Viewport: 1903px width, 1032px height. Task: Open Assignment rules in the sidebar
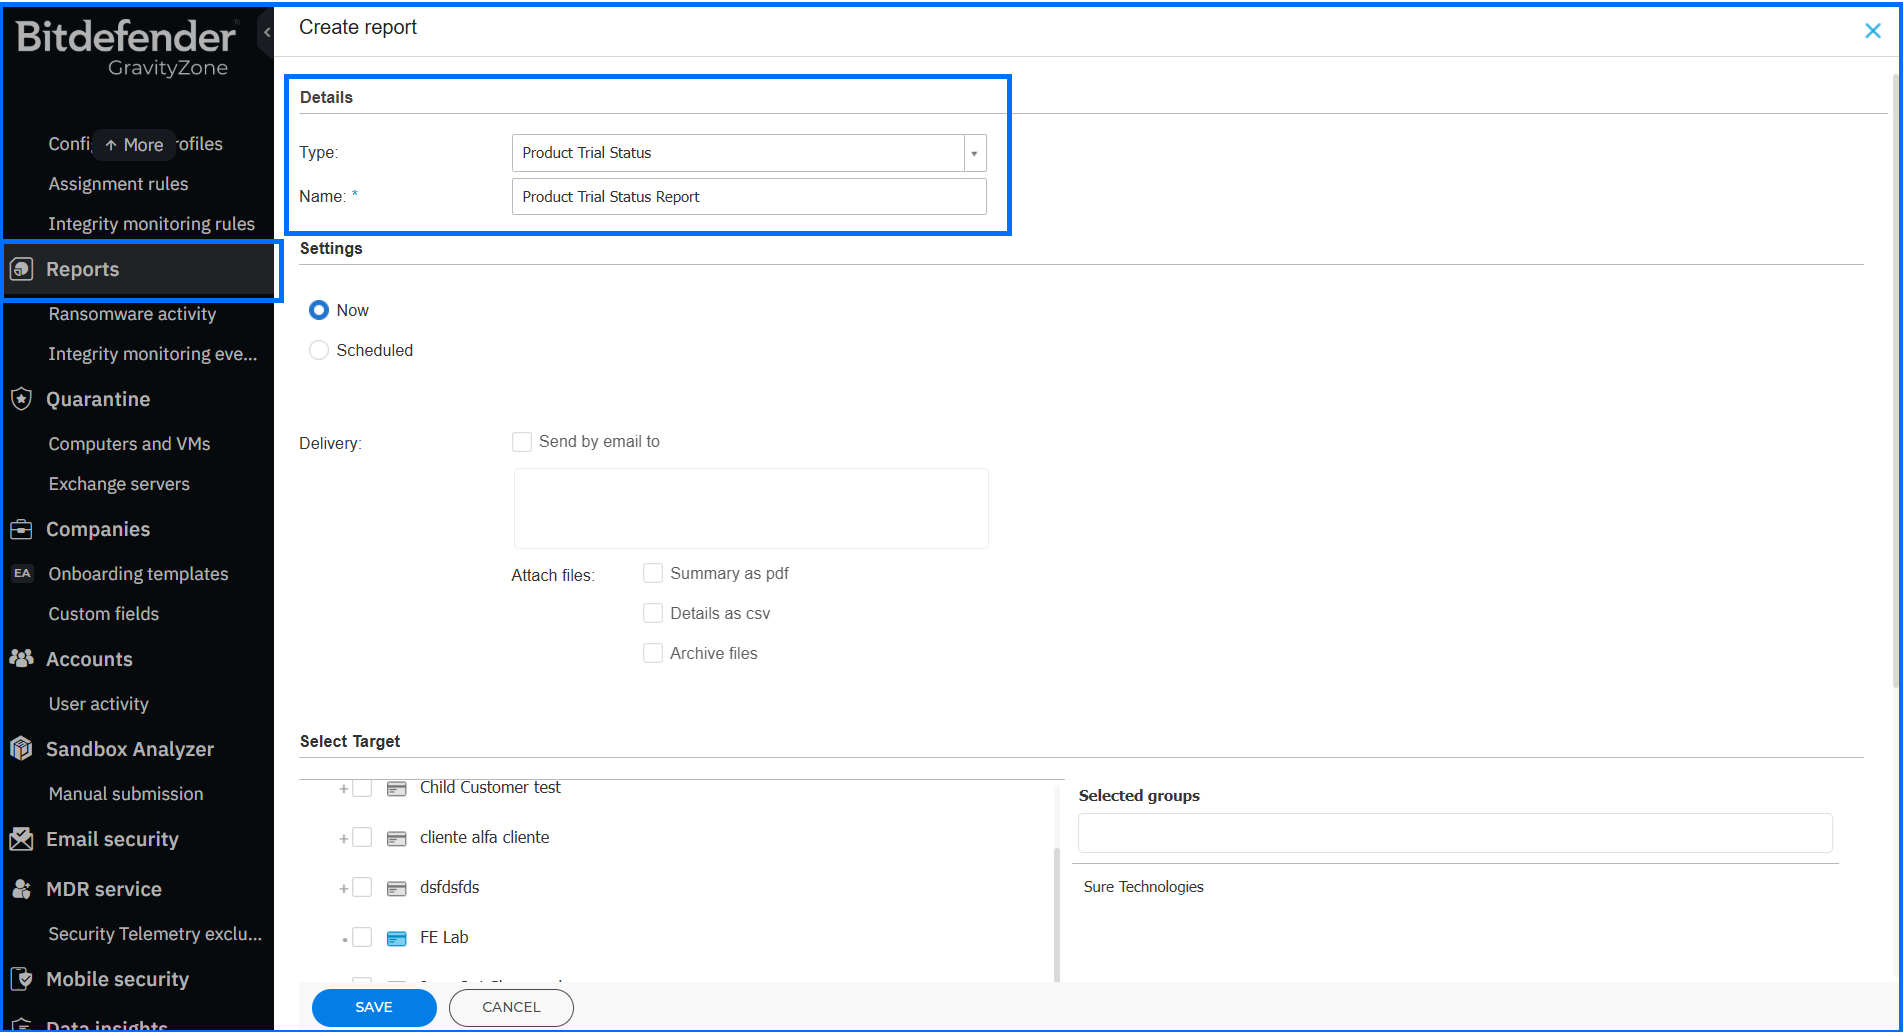click(118, 184)
